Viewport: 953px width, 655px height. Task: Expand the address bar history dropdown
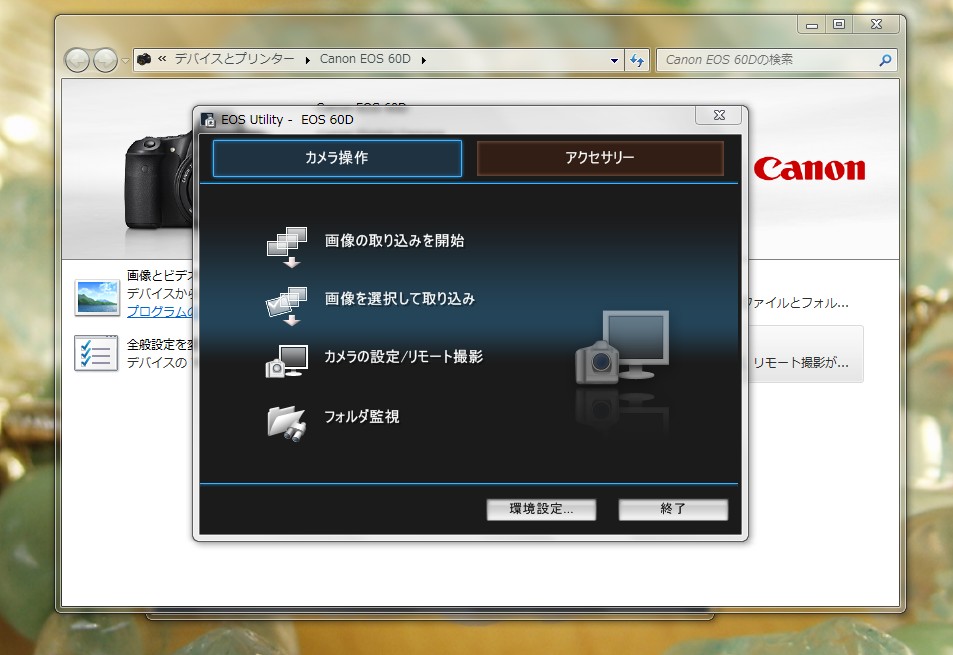tap(614, 60)
